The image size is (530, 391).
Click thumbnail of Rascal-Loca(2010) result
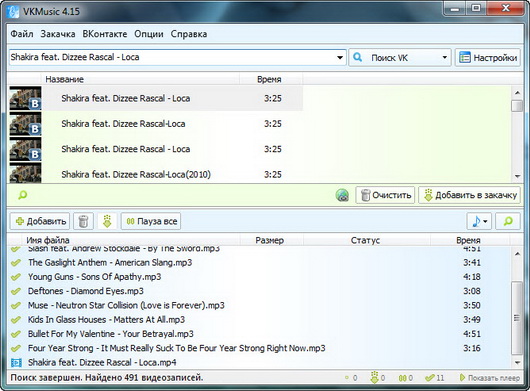tap(25, 173)
